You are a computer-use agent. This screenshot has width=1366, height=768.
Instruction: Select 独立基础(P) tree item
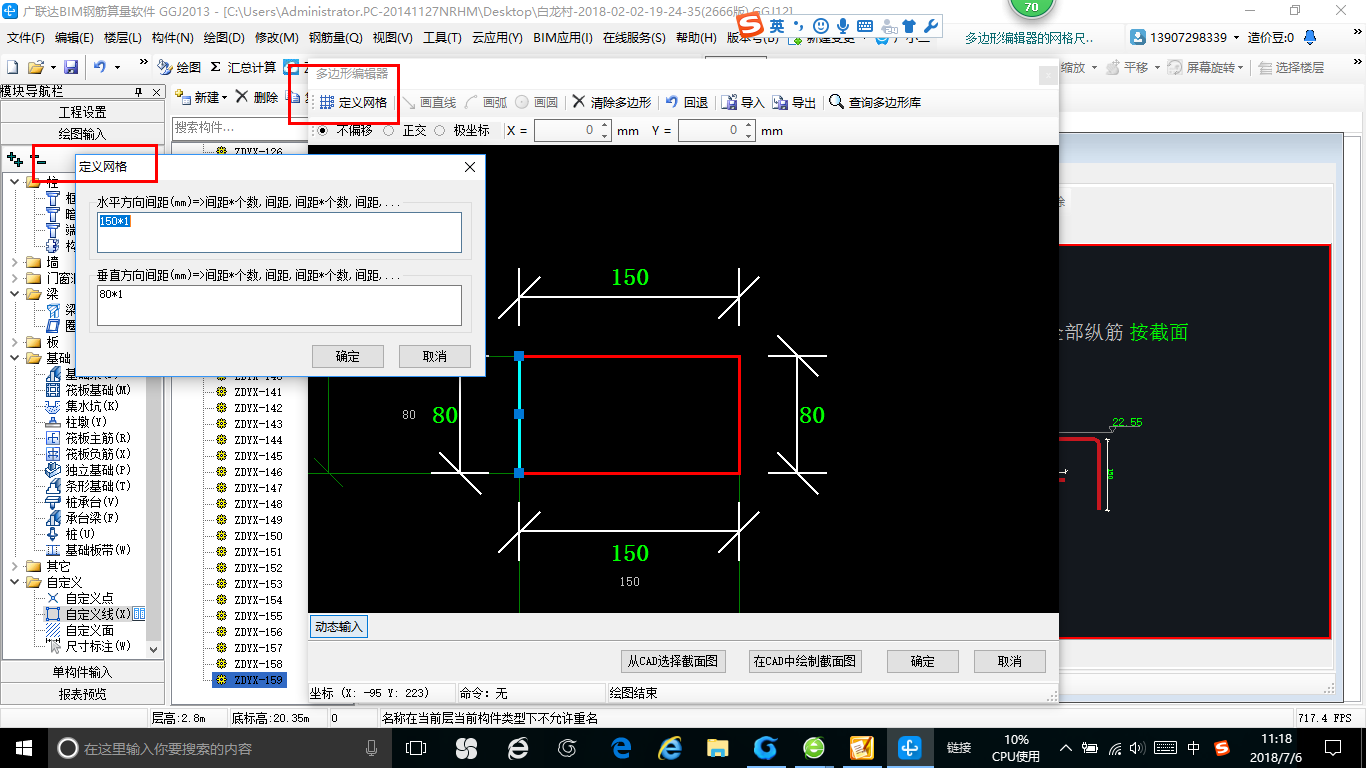click(98, 470)
